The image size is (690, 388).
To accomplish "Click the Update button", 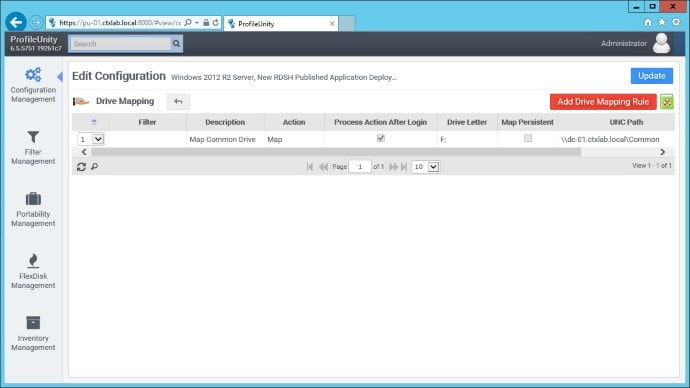I will click(x=652, y=76).
